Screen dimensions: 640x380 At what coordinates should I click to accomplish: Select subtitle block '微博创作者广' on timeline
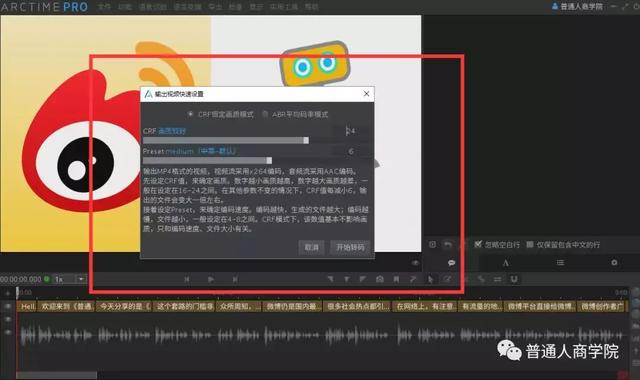pyautogui.click(x=601, y=307)
